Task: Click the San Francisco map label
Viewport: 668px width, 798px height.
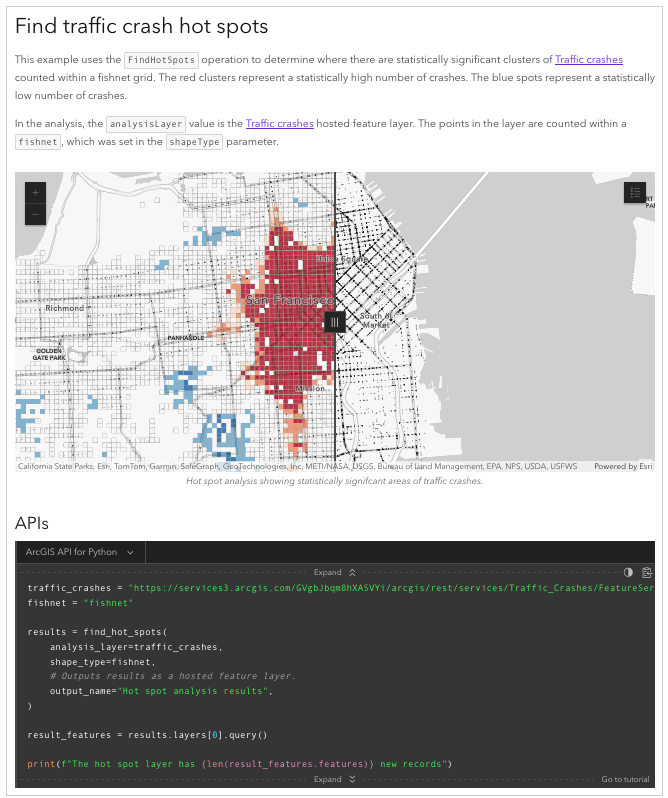Action: tap(289, 300)
